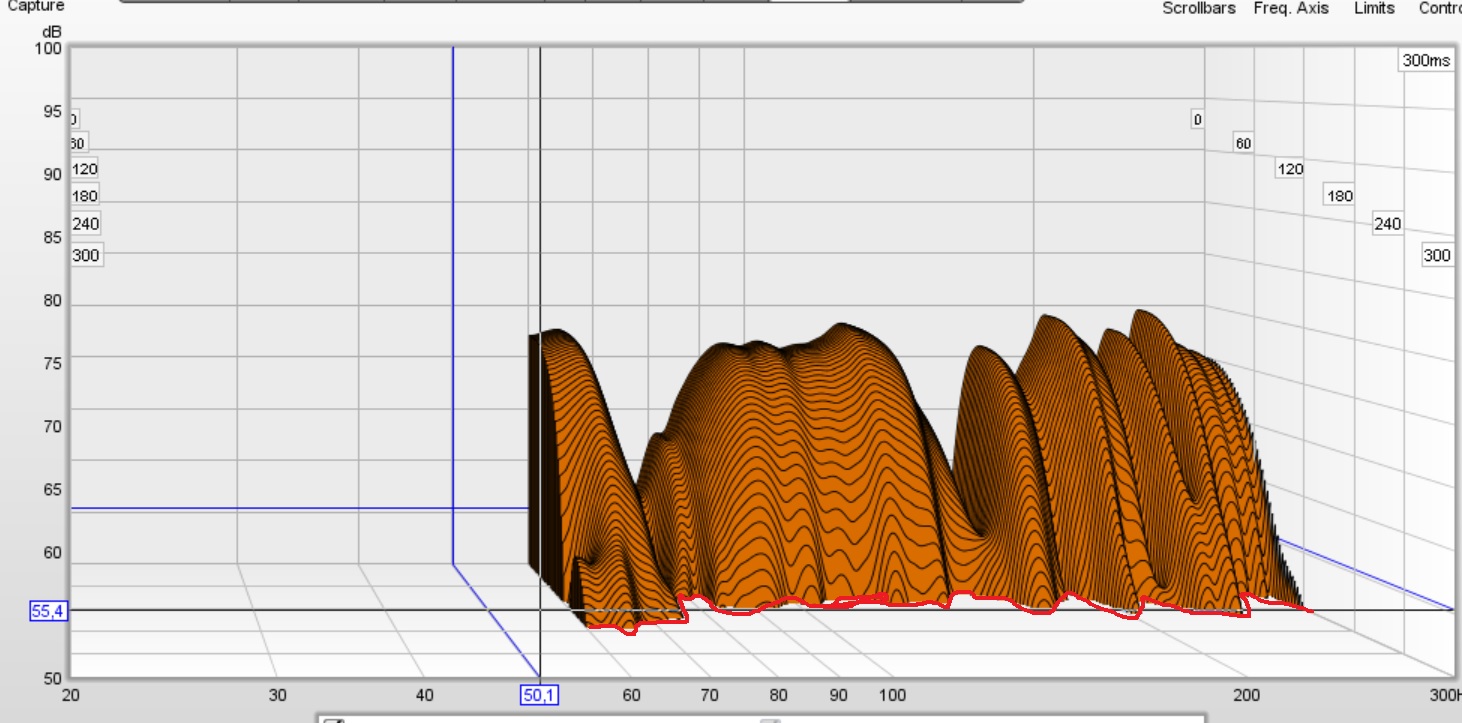Open the Limits dialog
This screenshot has height=723, width=1462.
(1374, 8)
